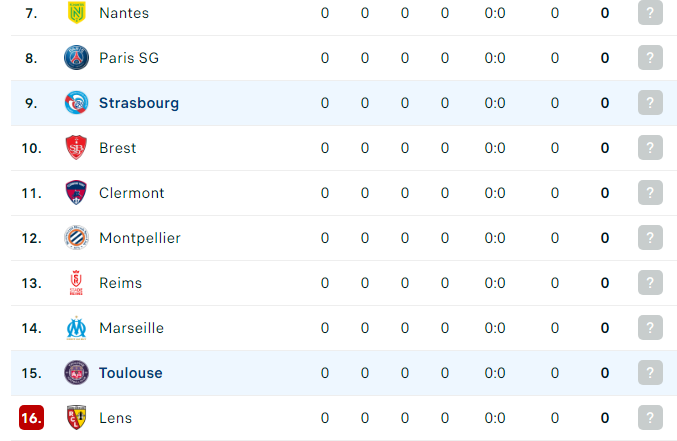Image resolution: width=677 pixels, height=441 pixels.
Task: Click the Marseille team name
Action: pyautogui.click(x=131, y=328)
